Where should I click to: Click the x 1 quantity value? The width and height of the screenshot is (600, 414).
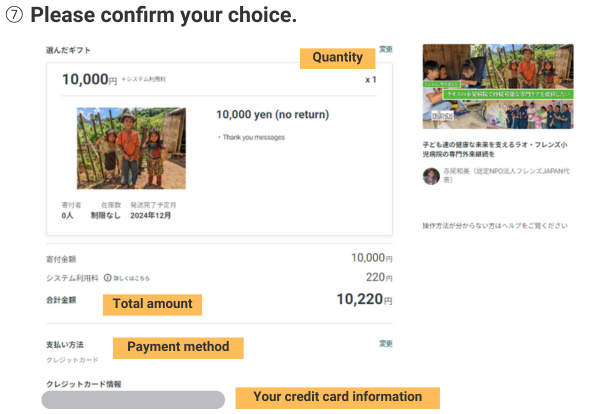[x=371, y=79]
